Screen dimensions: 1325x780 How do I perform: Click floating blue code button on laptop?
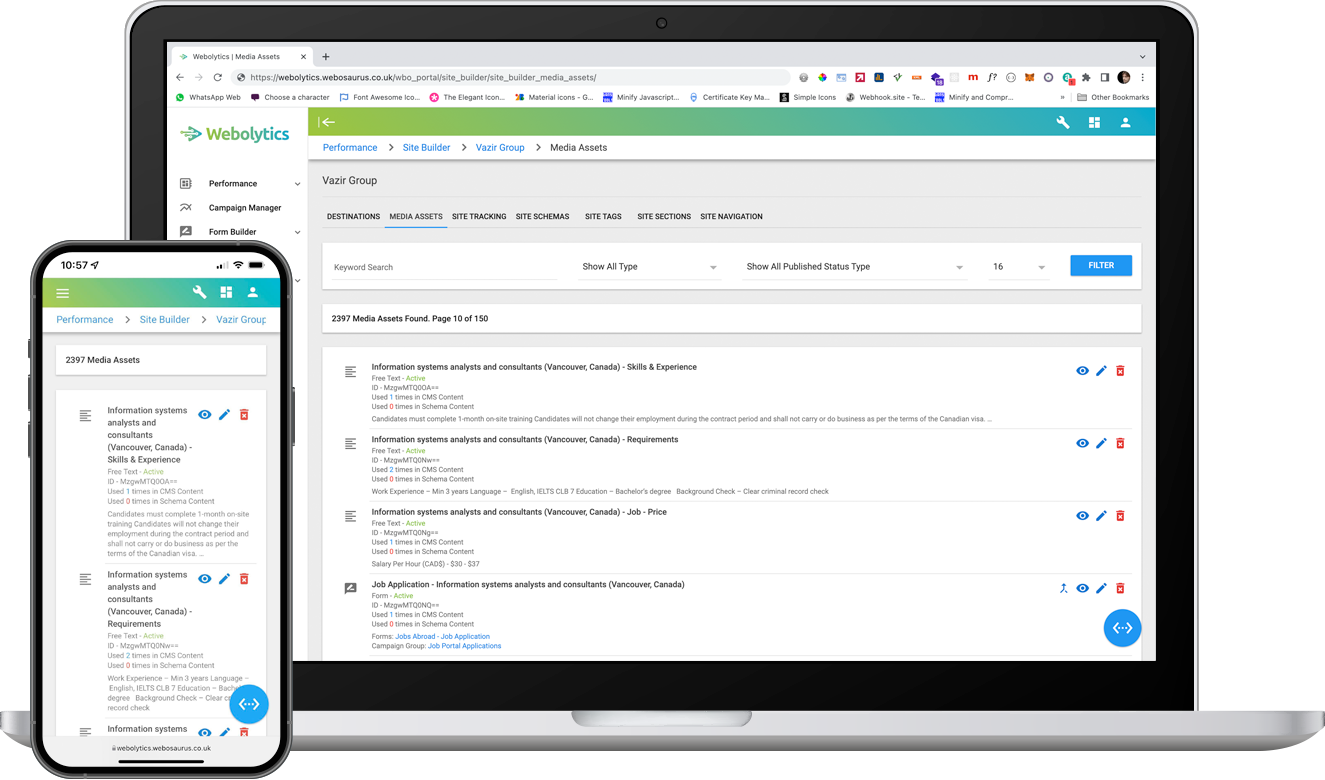(1122, 628)
